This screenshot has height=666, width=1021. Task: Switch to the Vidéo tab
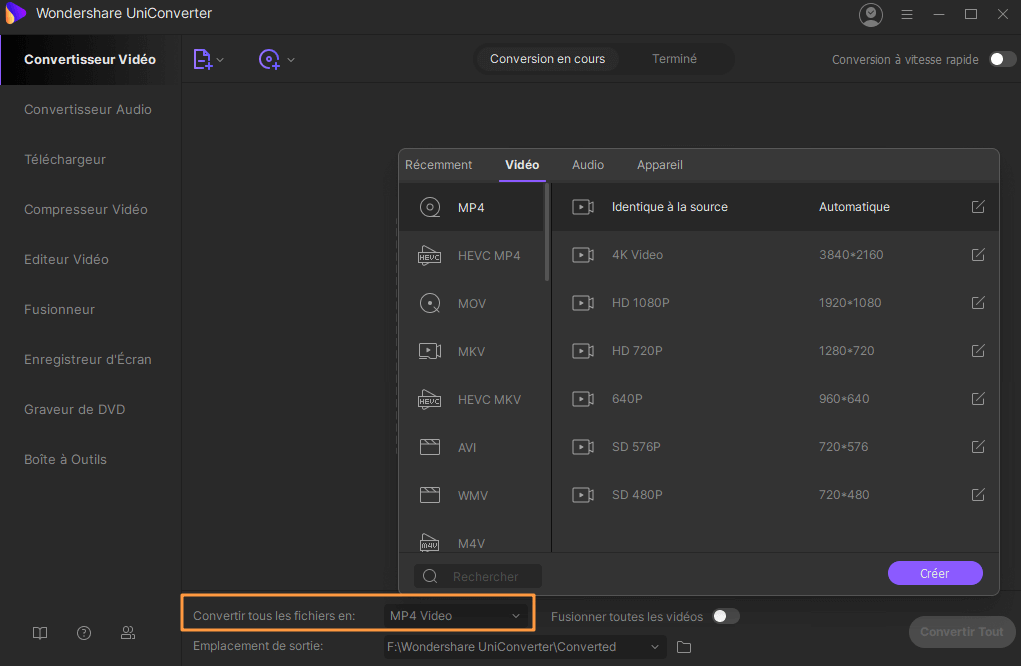pyautogui.click(x=522, y=165)
